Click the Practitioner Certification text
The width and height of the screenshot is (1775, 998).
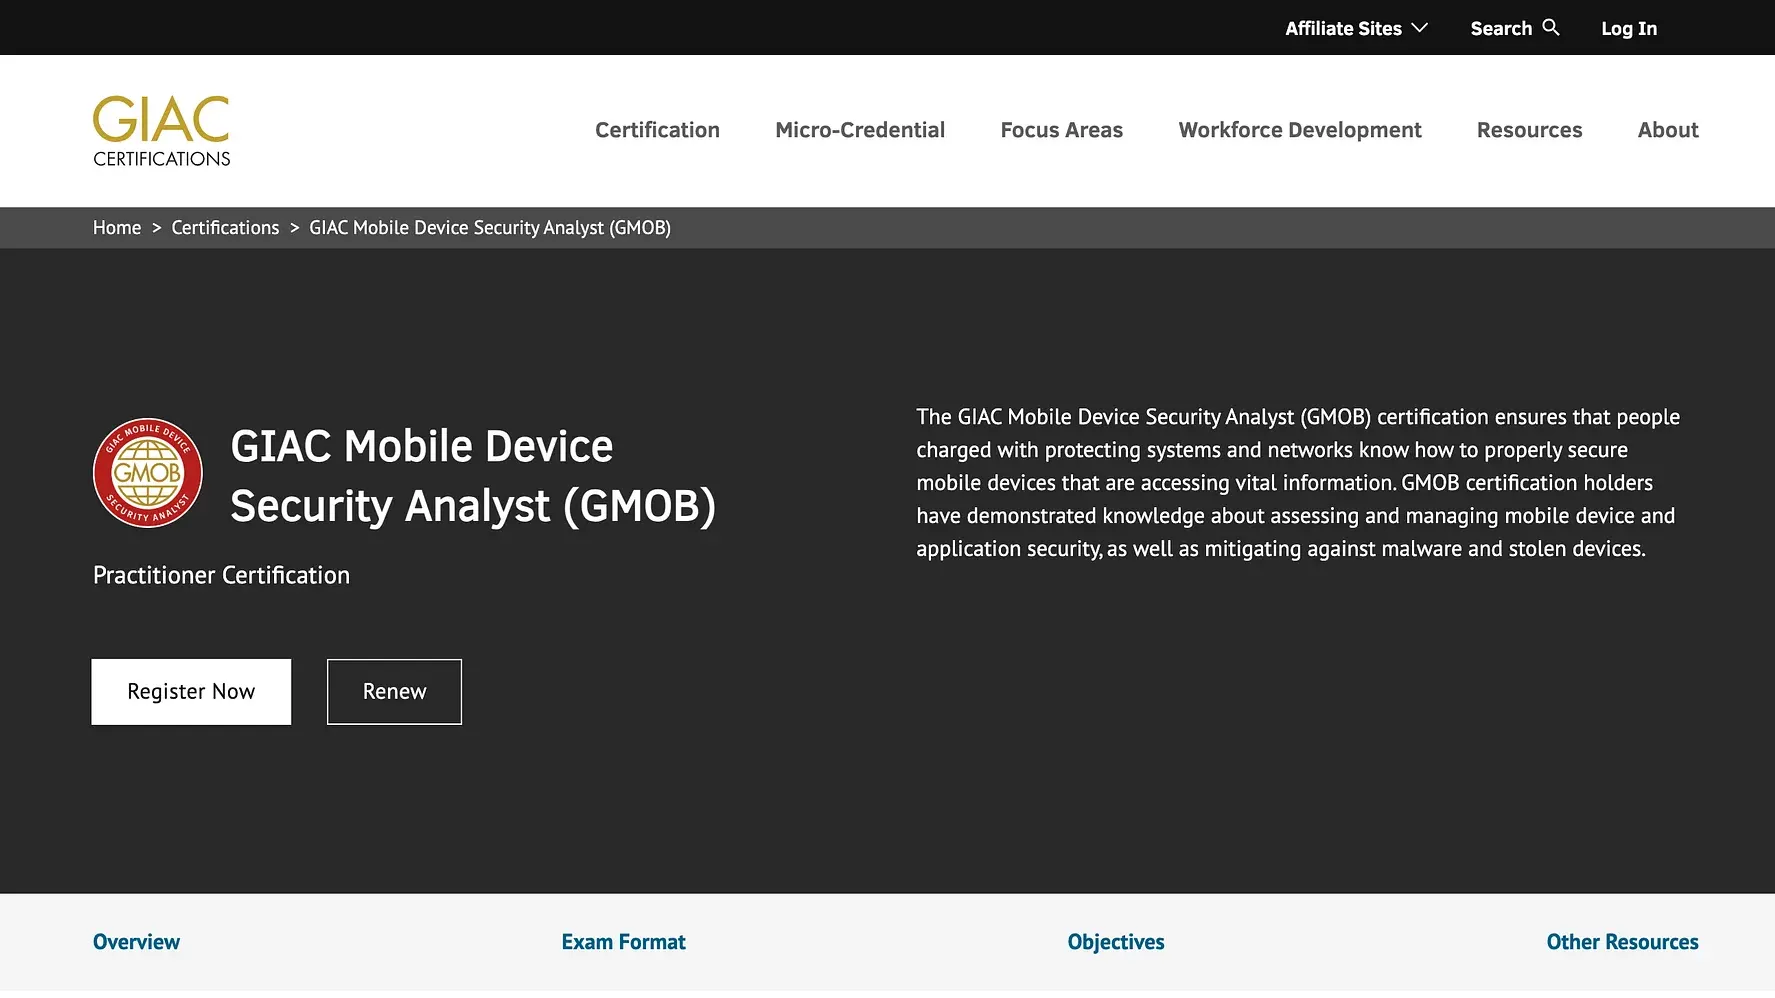(x=221, y=575)
